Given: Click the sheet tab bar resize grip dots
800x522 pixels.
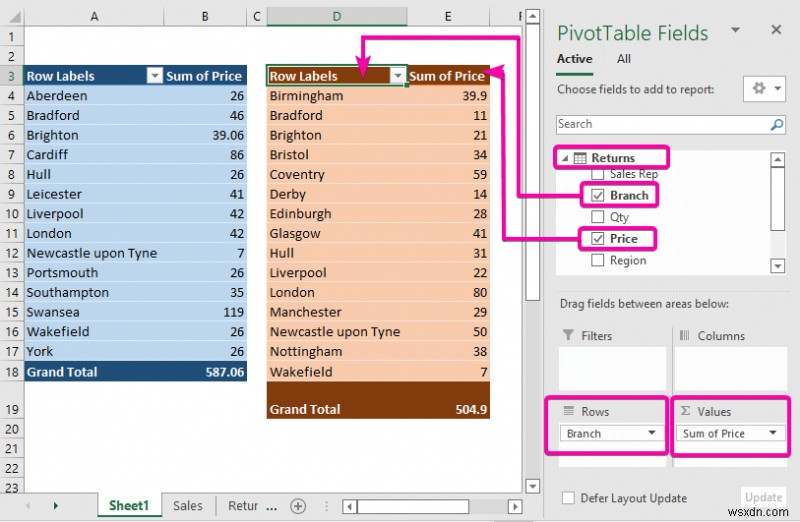Looking at the screenshot, I should pyautogui.click(x=327, y=506).
